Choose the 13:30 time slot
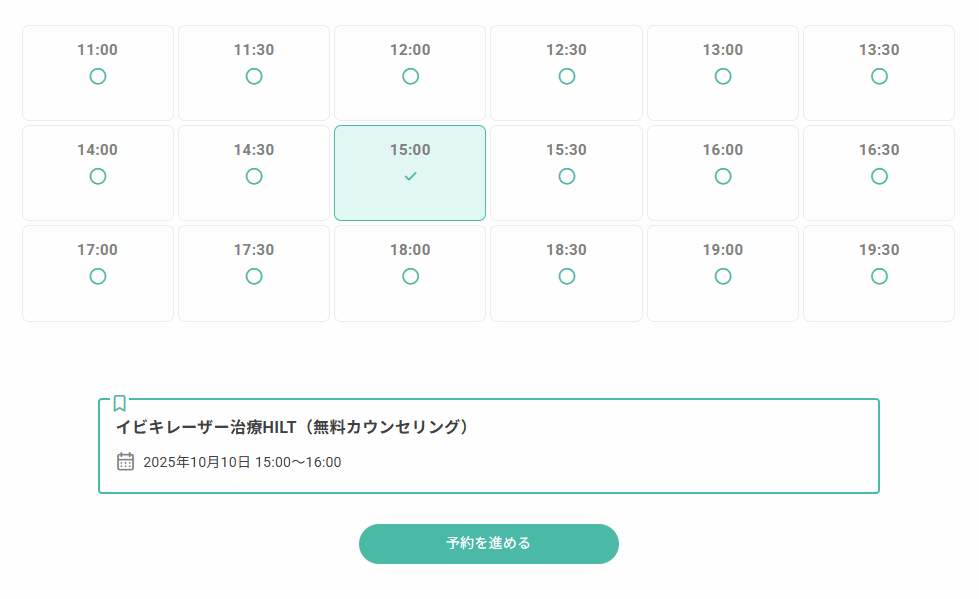 coord(878,73)
